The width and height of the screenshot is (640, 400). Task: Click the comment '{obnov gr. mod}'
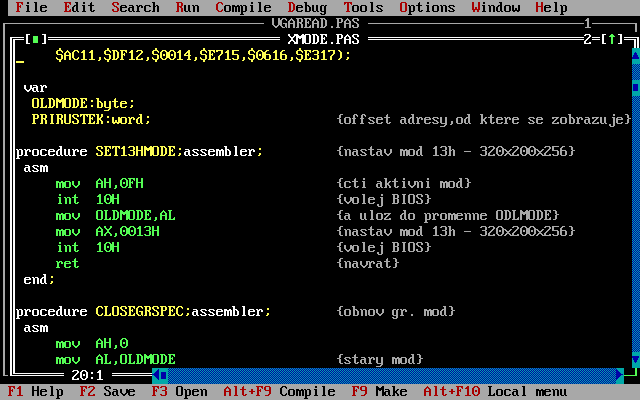[x=396, y=311]
